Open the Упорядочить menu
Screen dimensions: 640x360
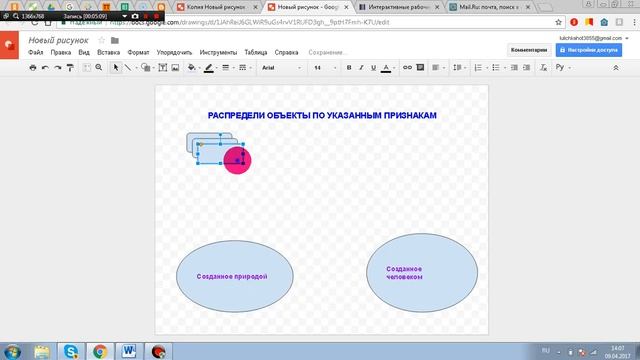click(x=174, y=52)
